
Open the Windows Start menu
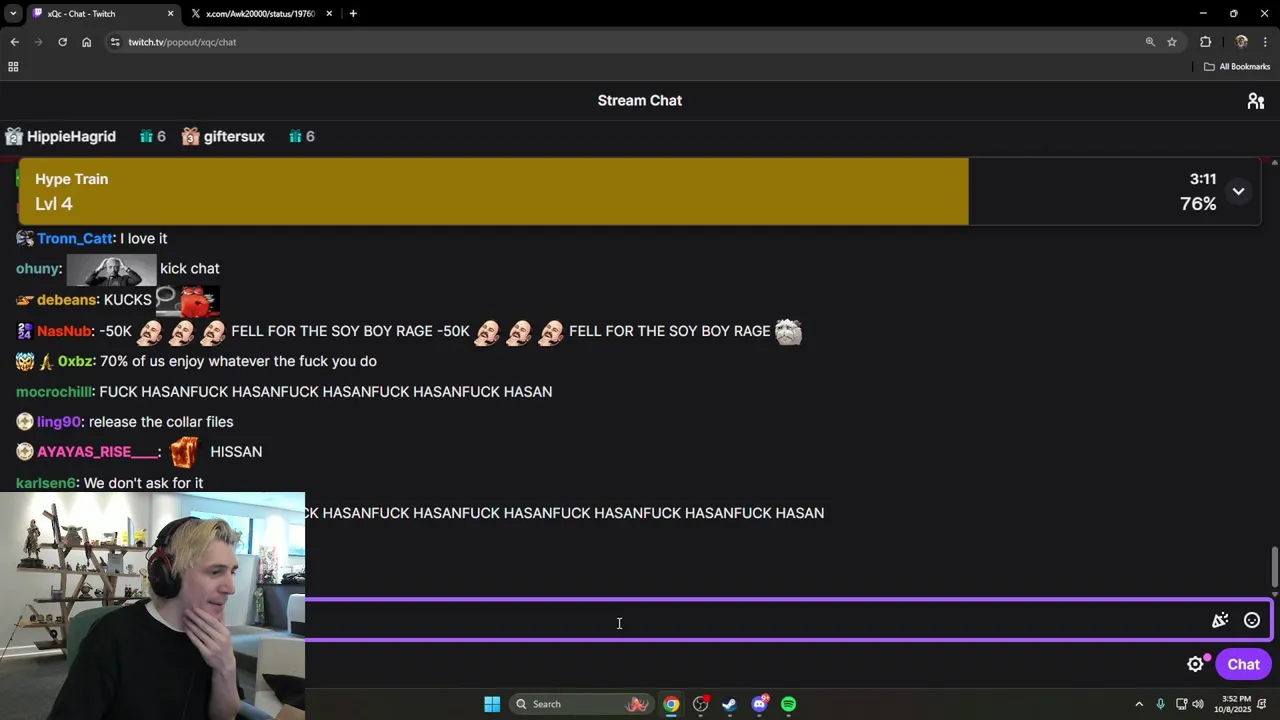tap(492, 704)
